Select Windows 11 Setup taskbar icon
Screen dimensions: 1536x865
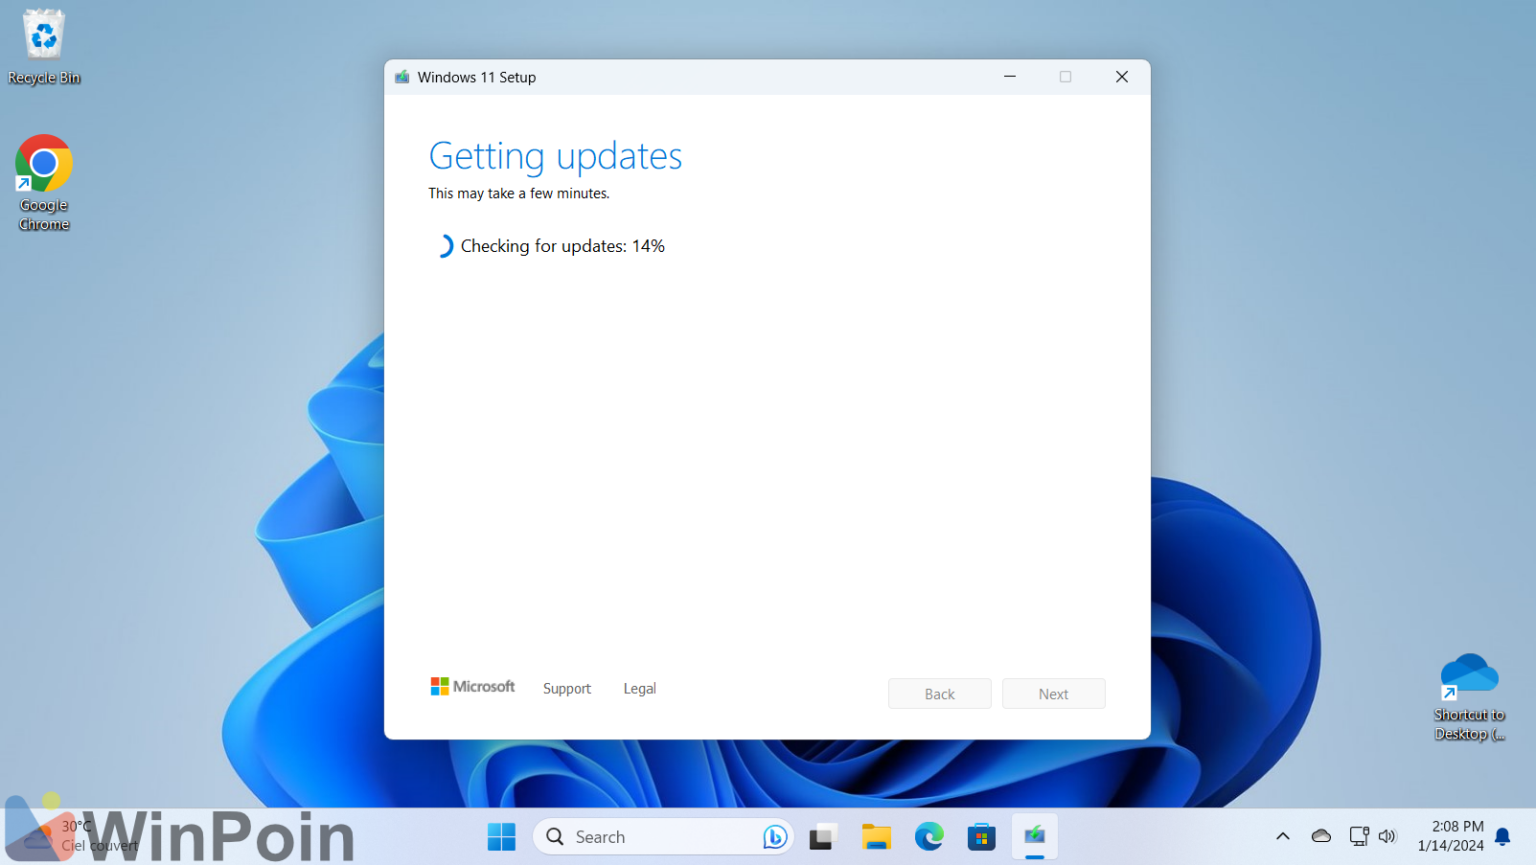pyautogui.click(x=1034, y=836)
